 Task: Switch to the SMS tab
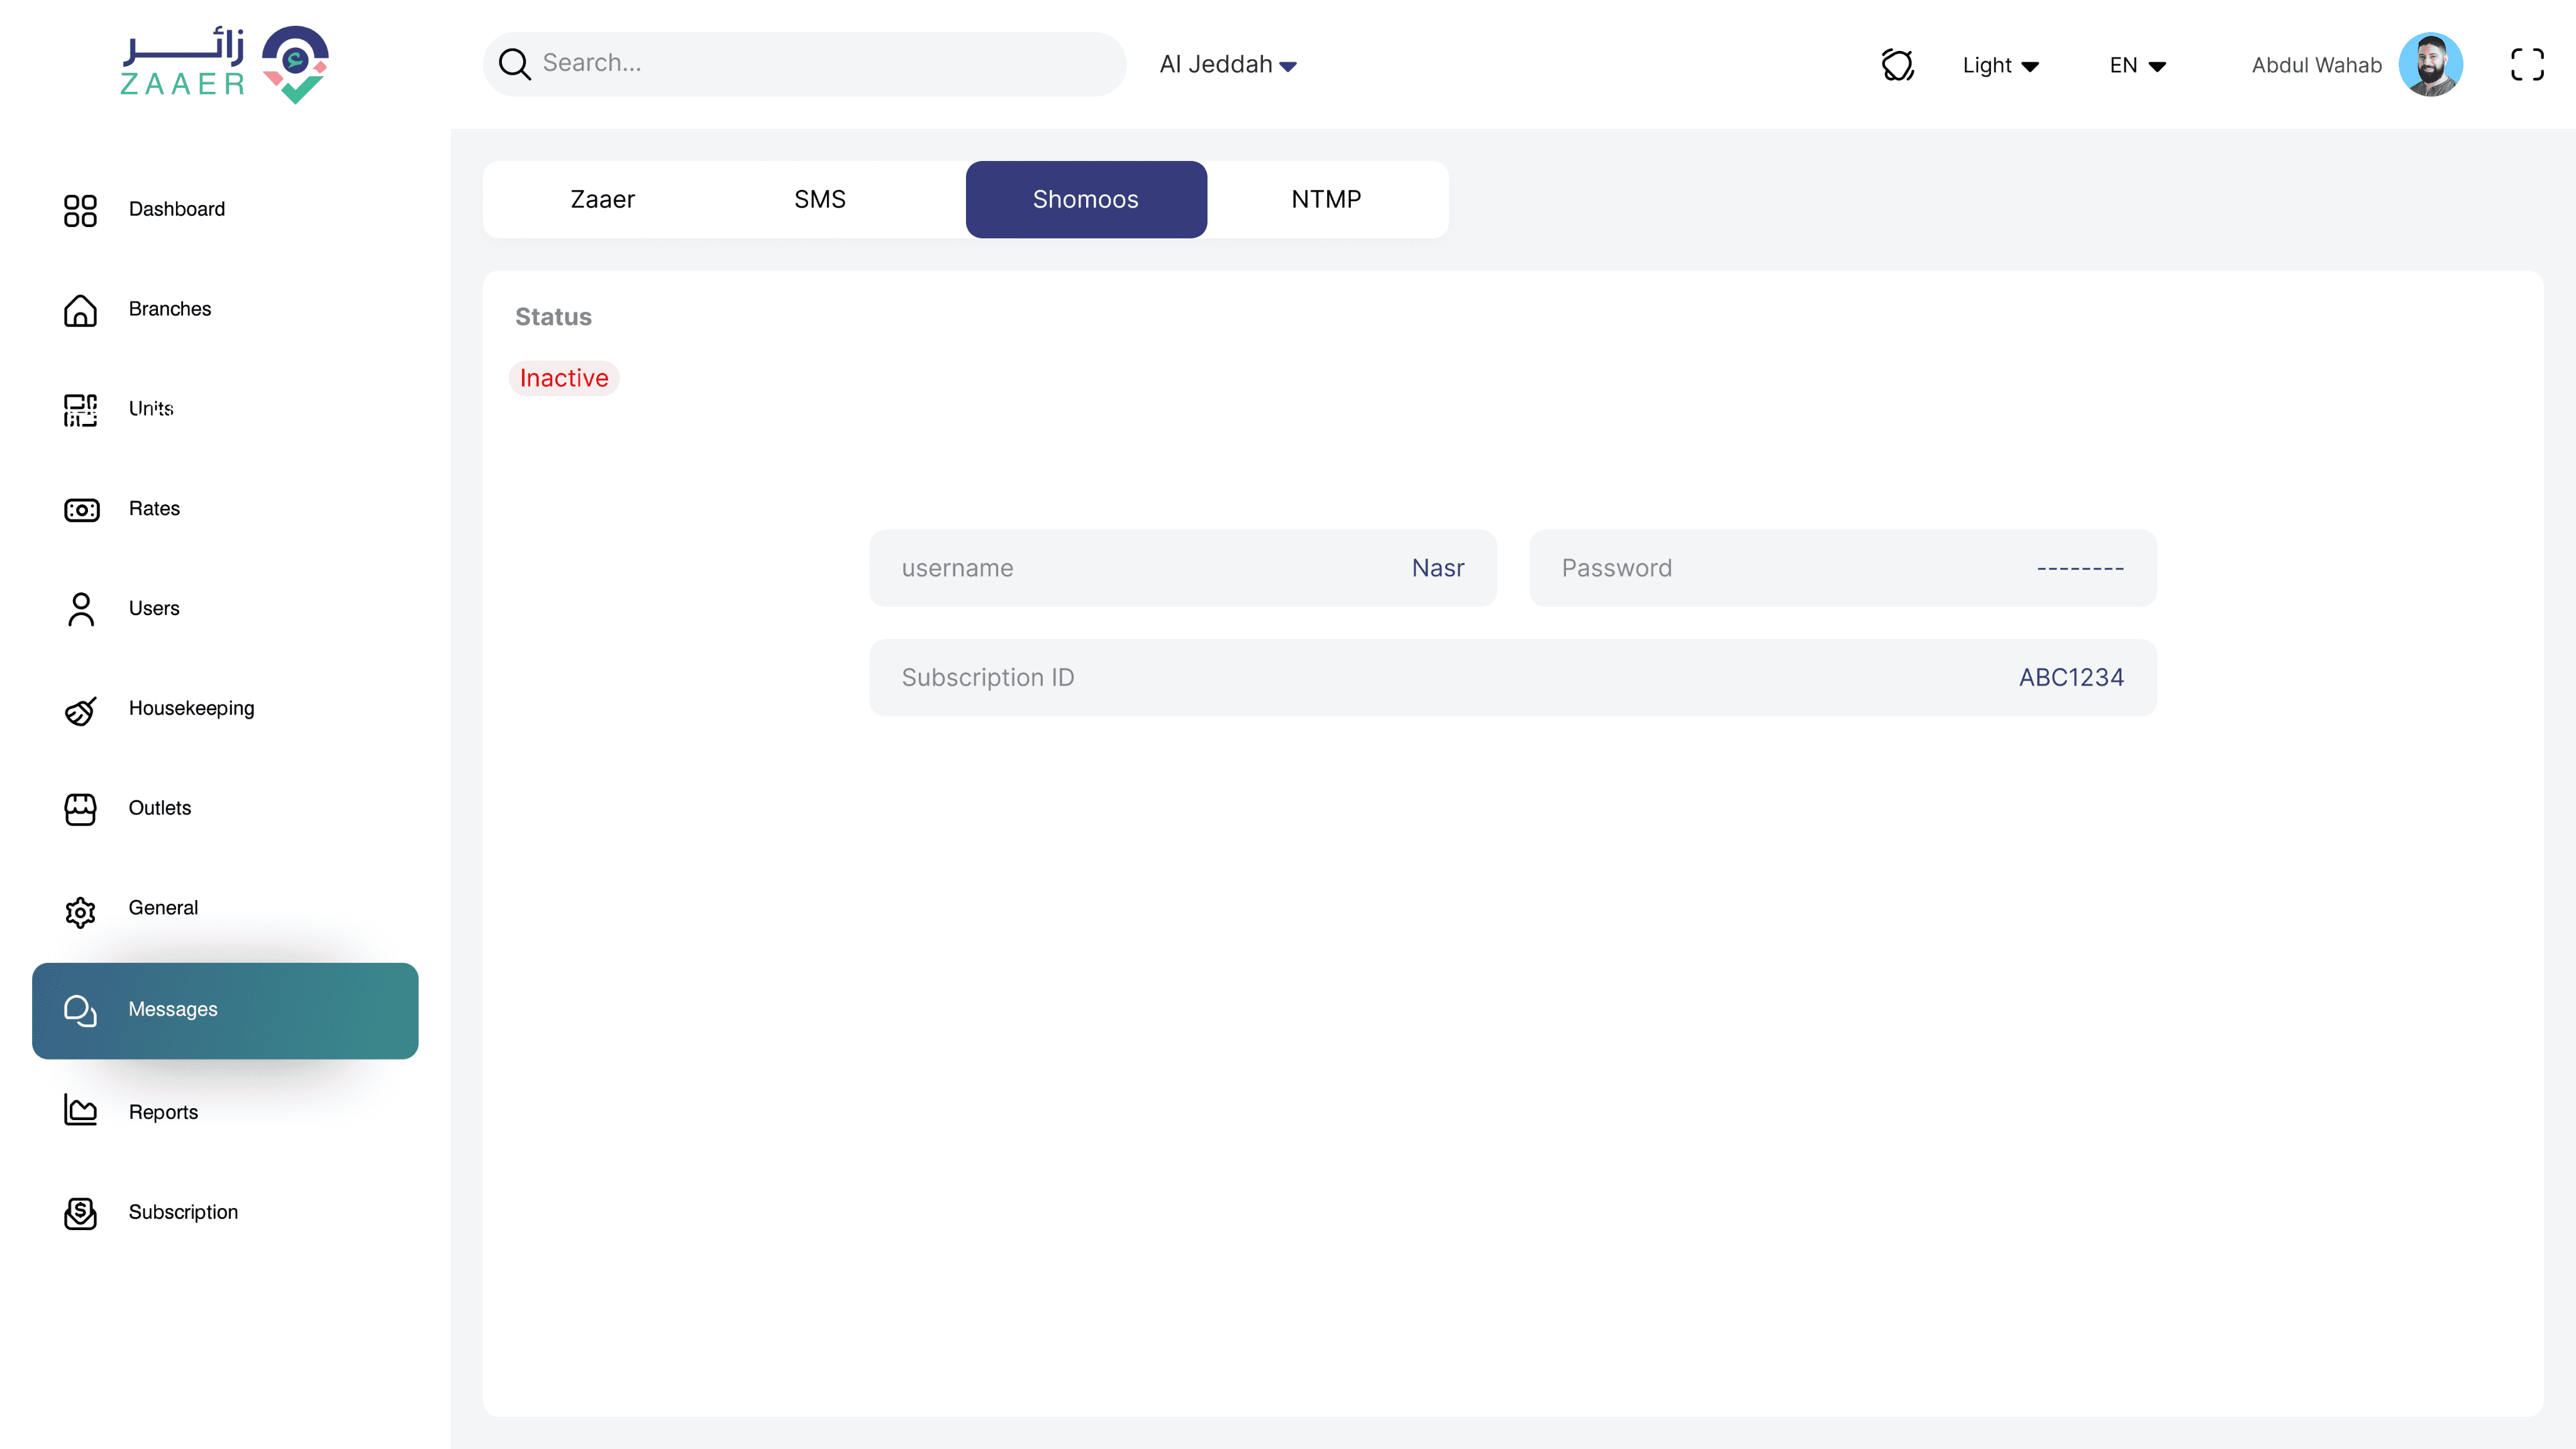pos(820,199)
